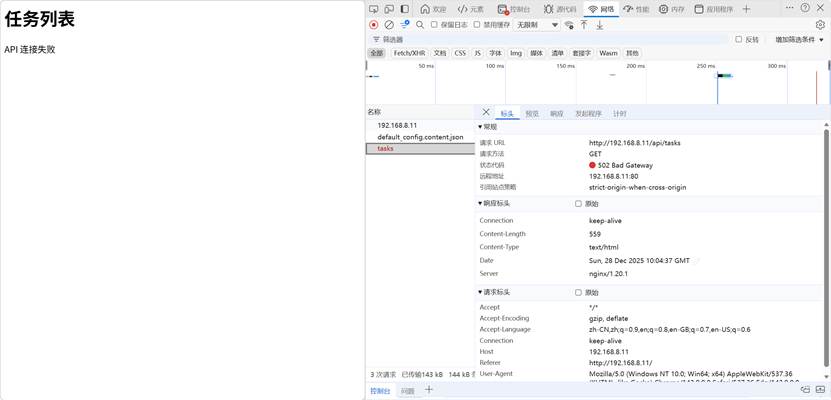Select the 192.168.8.11 request row
Screen dimensions: 831x400
pos(420,126)
